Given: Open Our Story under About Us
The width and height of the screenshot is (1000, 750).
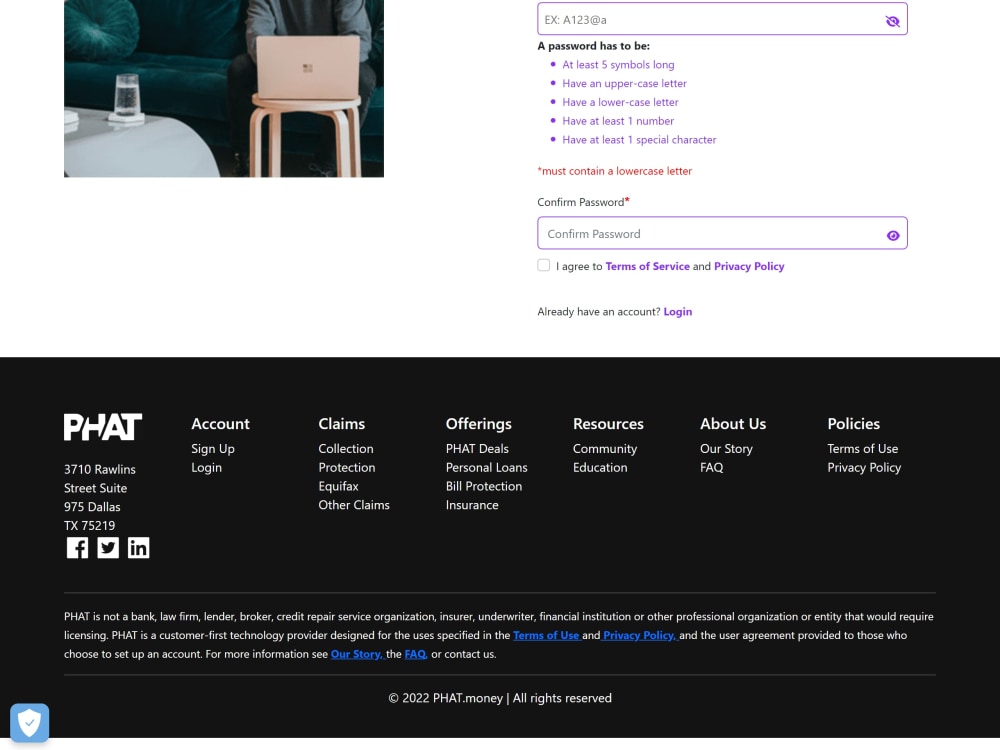Looking at the screenshot, I should point(726,449).
